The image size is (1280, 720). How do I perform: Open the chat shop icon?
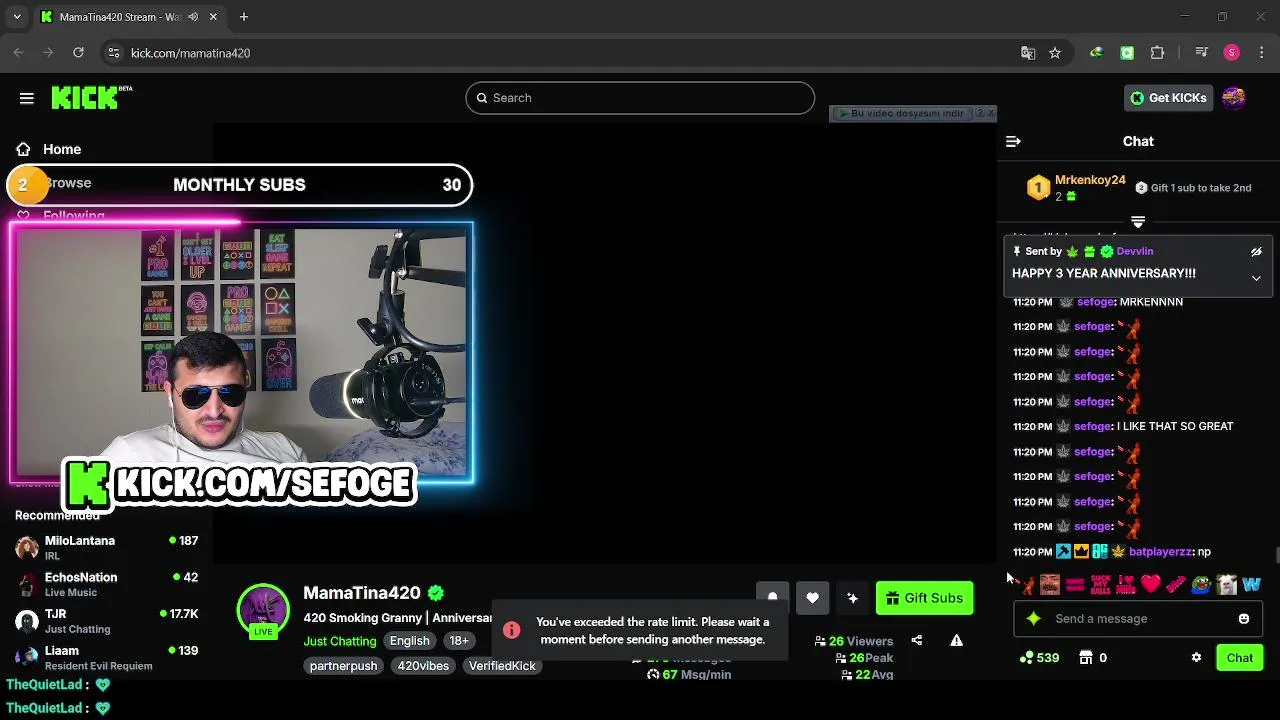(x=1086, y=658)
